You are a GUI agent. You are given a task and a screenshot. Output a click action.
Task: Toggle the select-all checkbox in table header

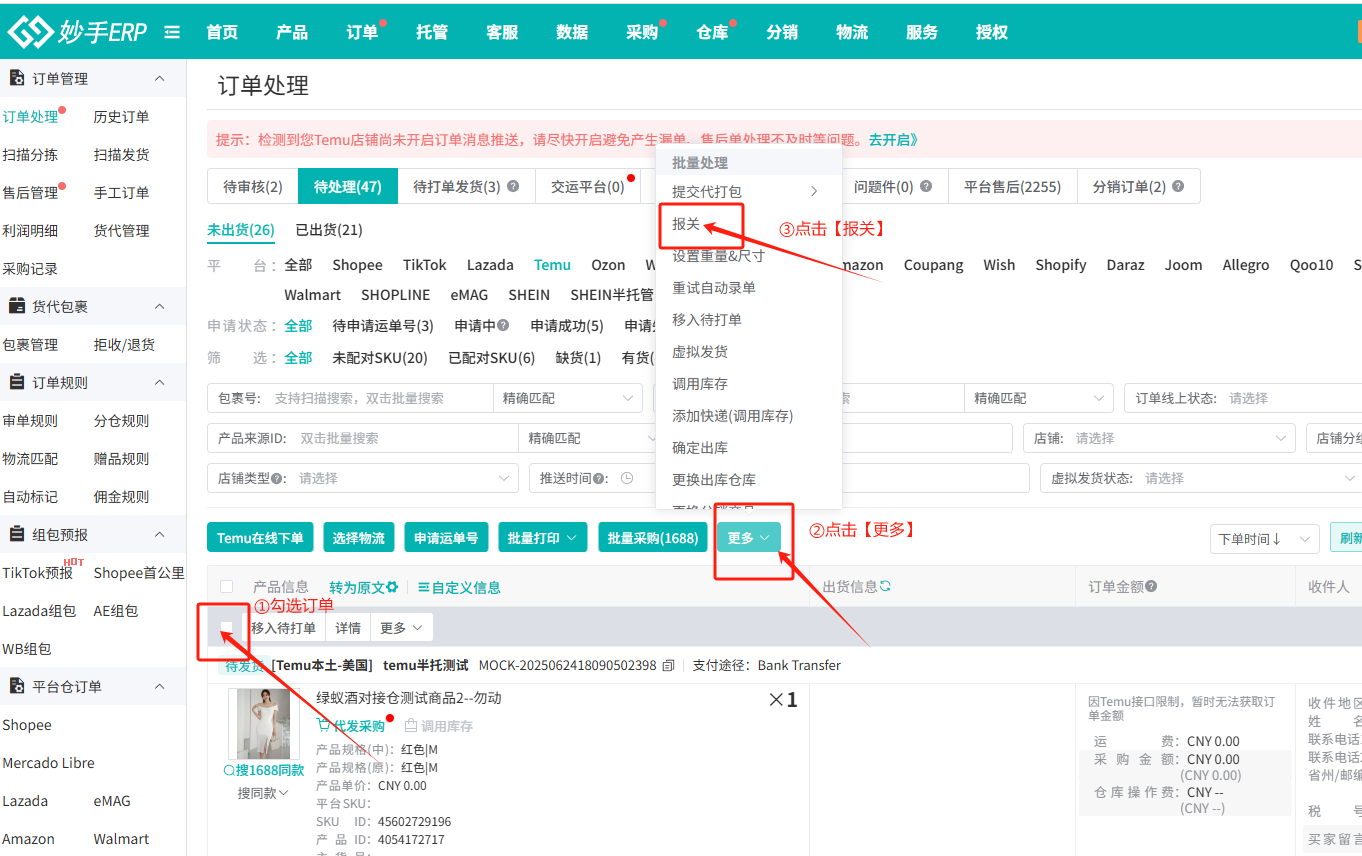pyautogui.click(x=227, y=587)
